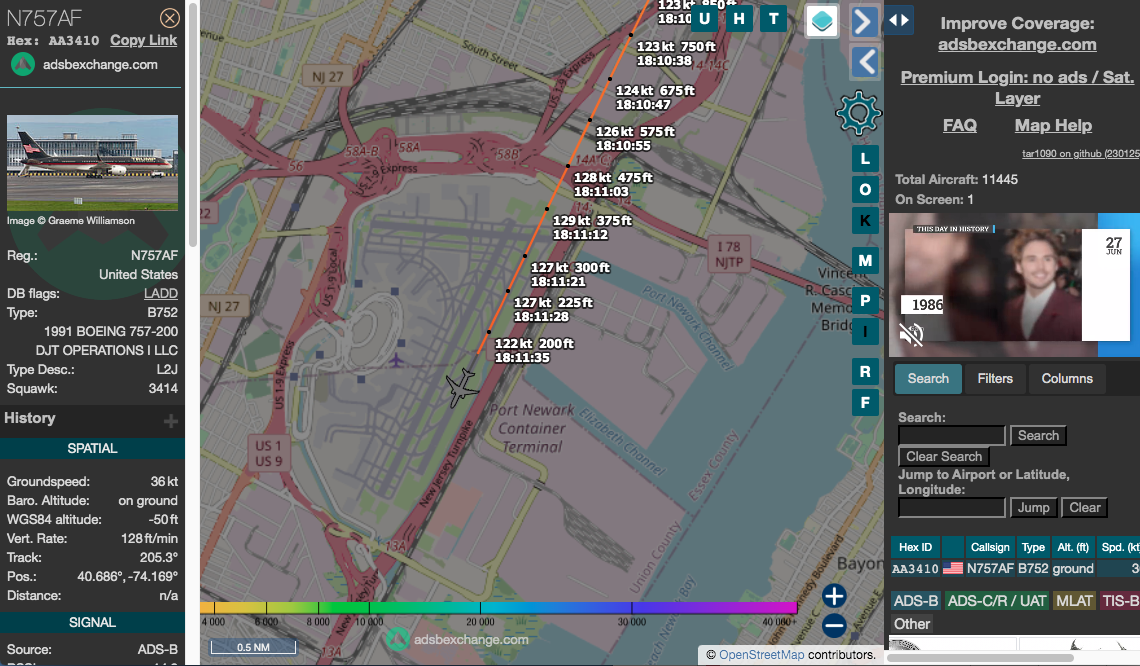Click the adsbexchange logo in info panel
The width and height of the screenshot is (1140, 666).
coord(23,65)
